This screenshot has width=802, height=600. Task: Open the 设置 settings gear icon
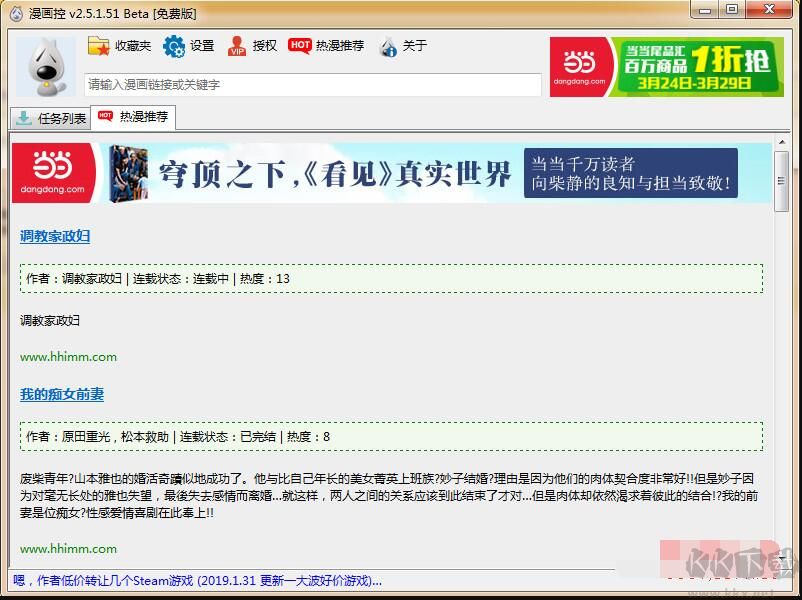tap(173, 46)
